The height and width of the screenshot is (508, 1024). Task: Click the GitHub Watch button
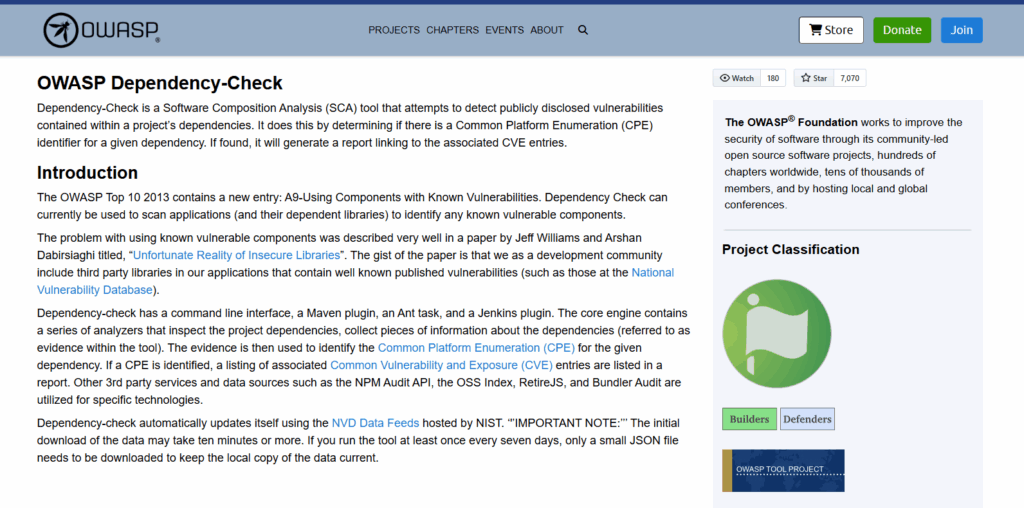[737, 78]
